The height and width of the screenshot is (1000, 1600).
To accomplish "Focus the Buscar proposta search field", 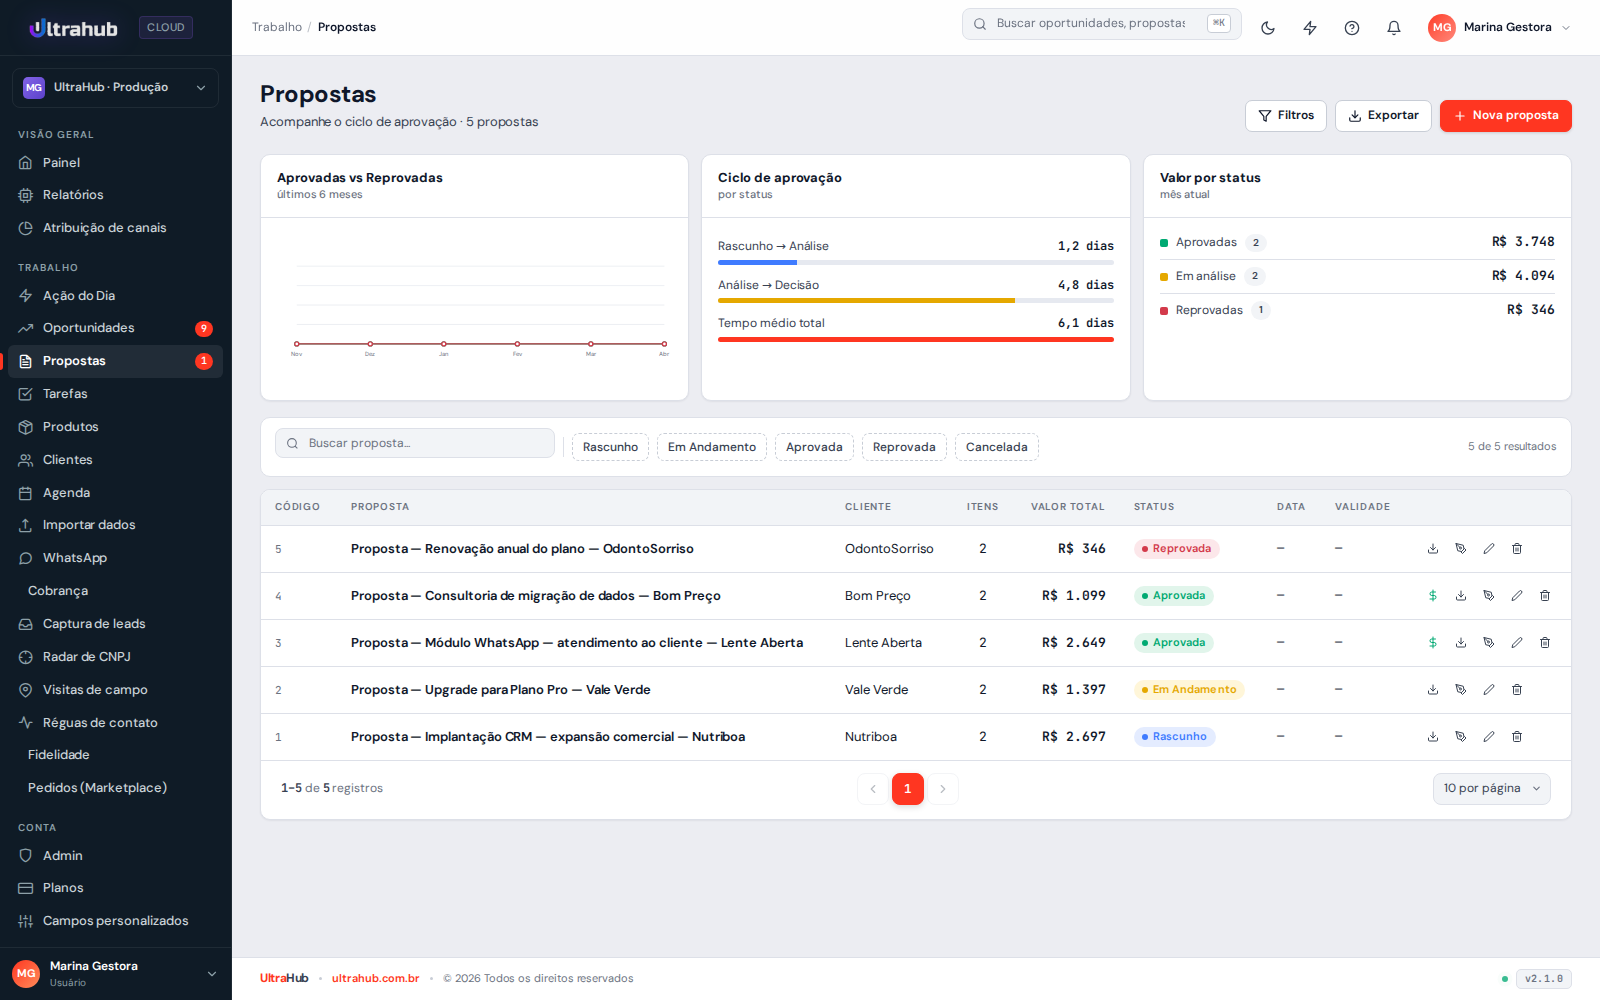I will point(415,444).
